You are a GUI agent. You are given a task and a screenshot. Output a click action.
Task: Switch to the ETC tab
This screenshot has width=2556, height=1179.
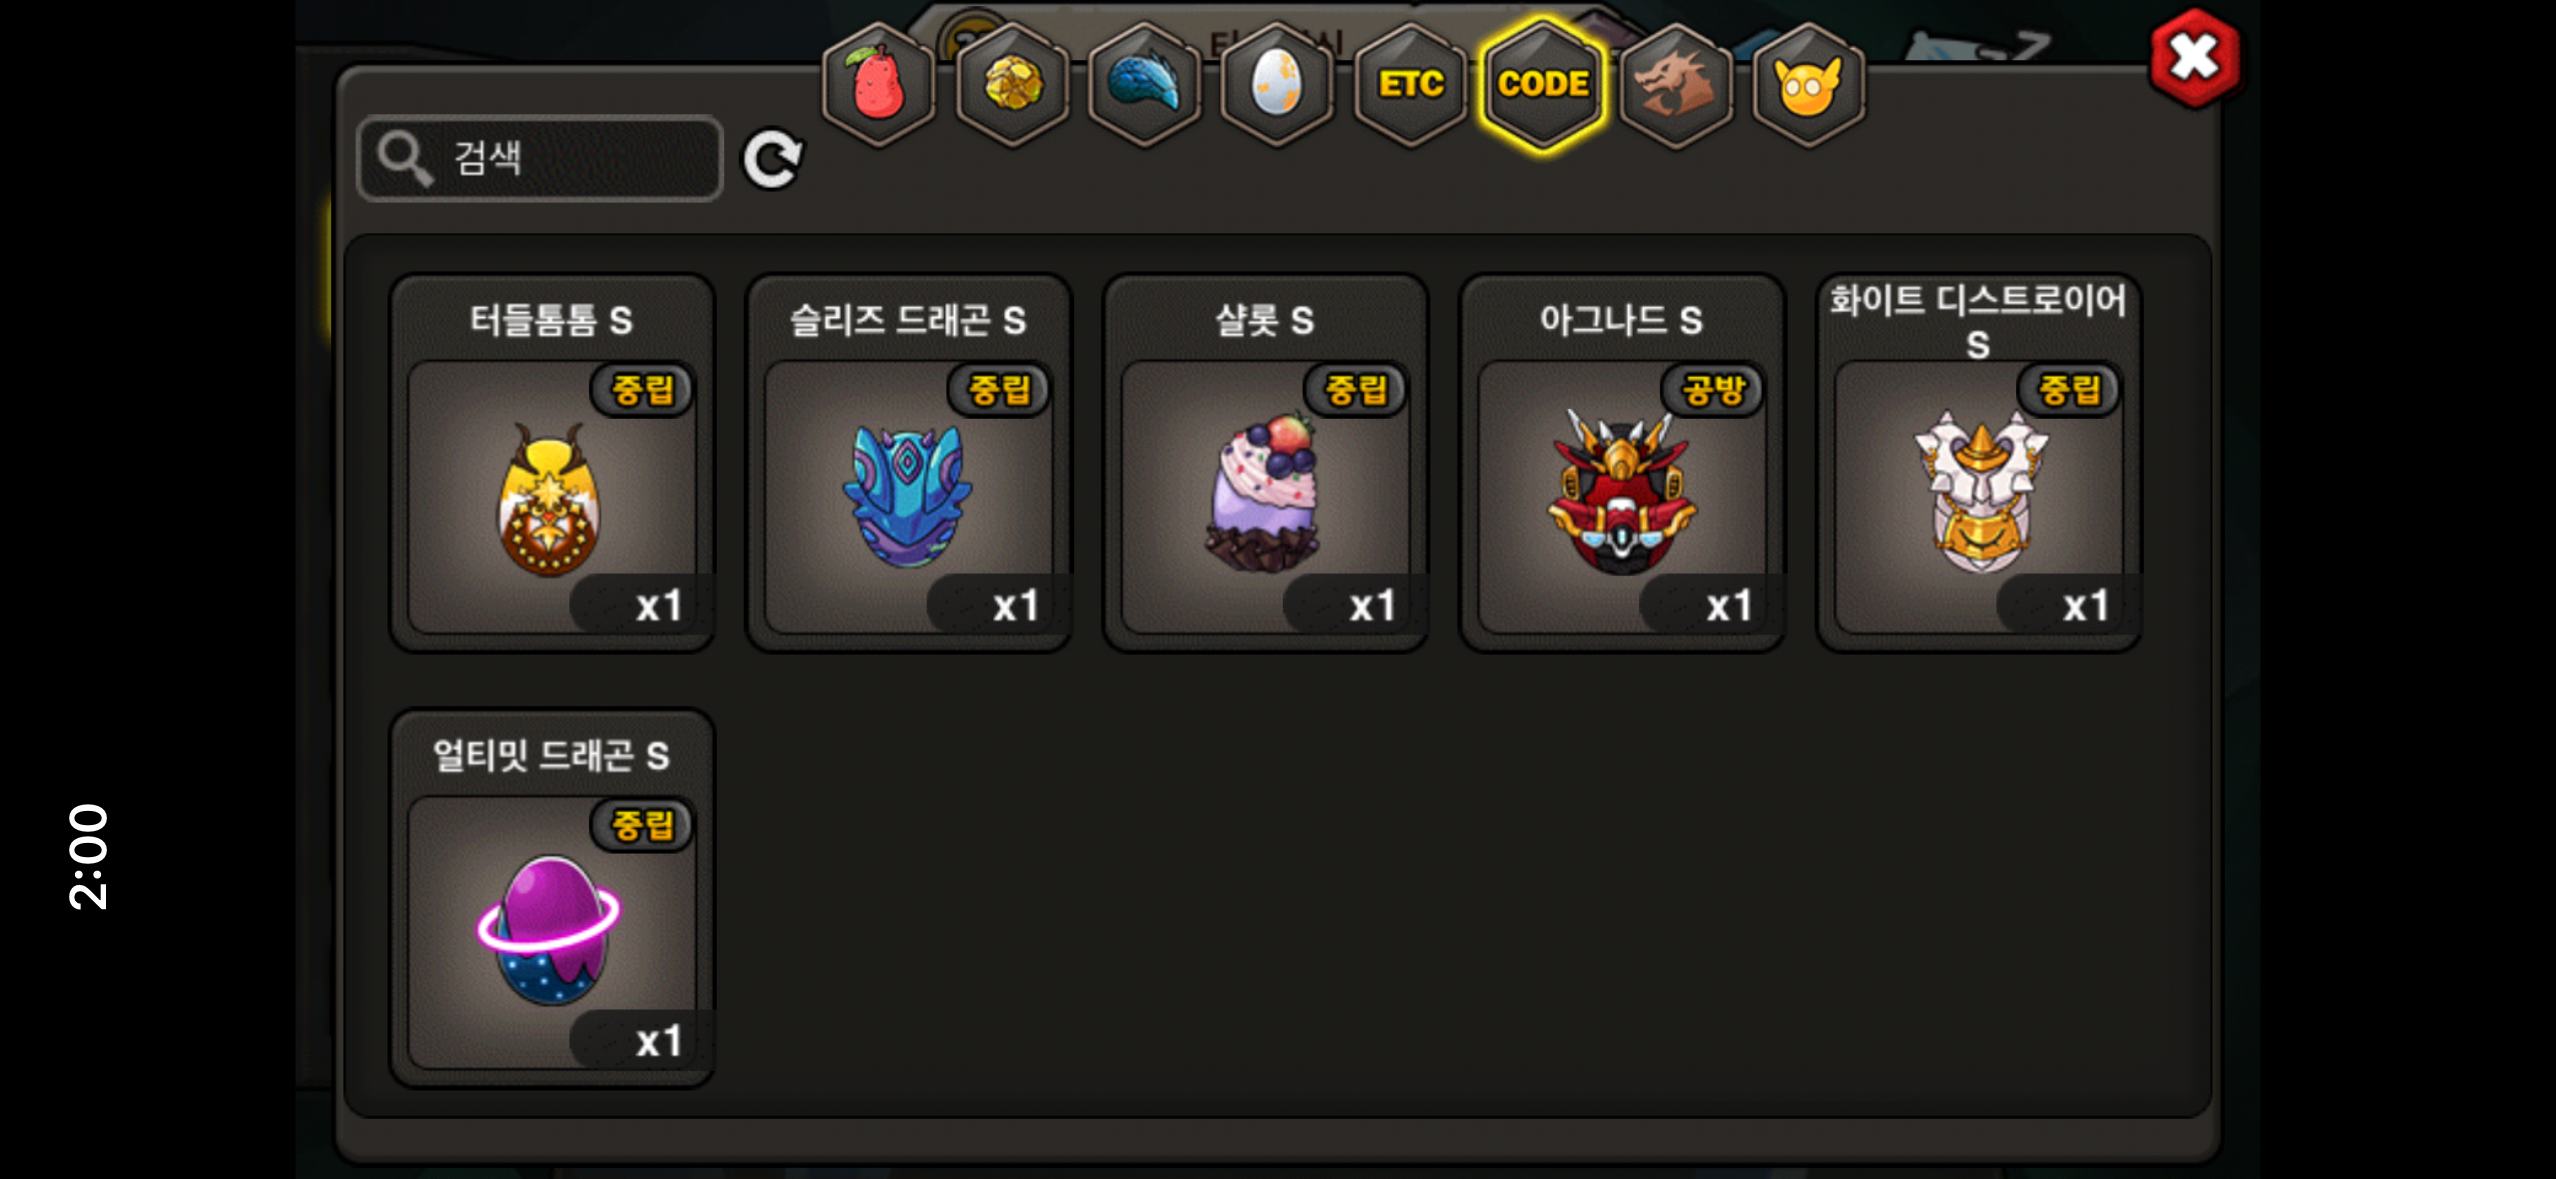tap(1410, 84)
